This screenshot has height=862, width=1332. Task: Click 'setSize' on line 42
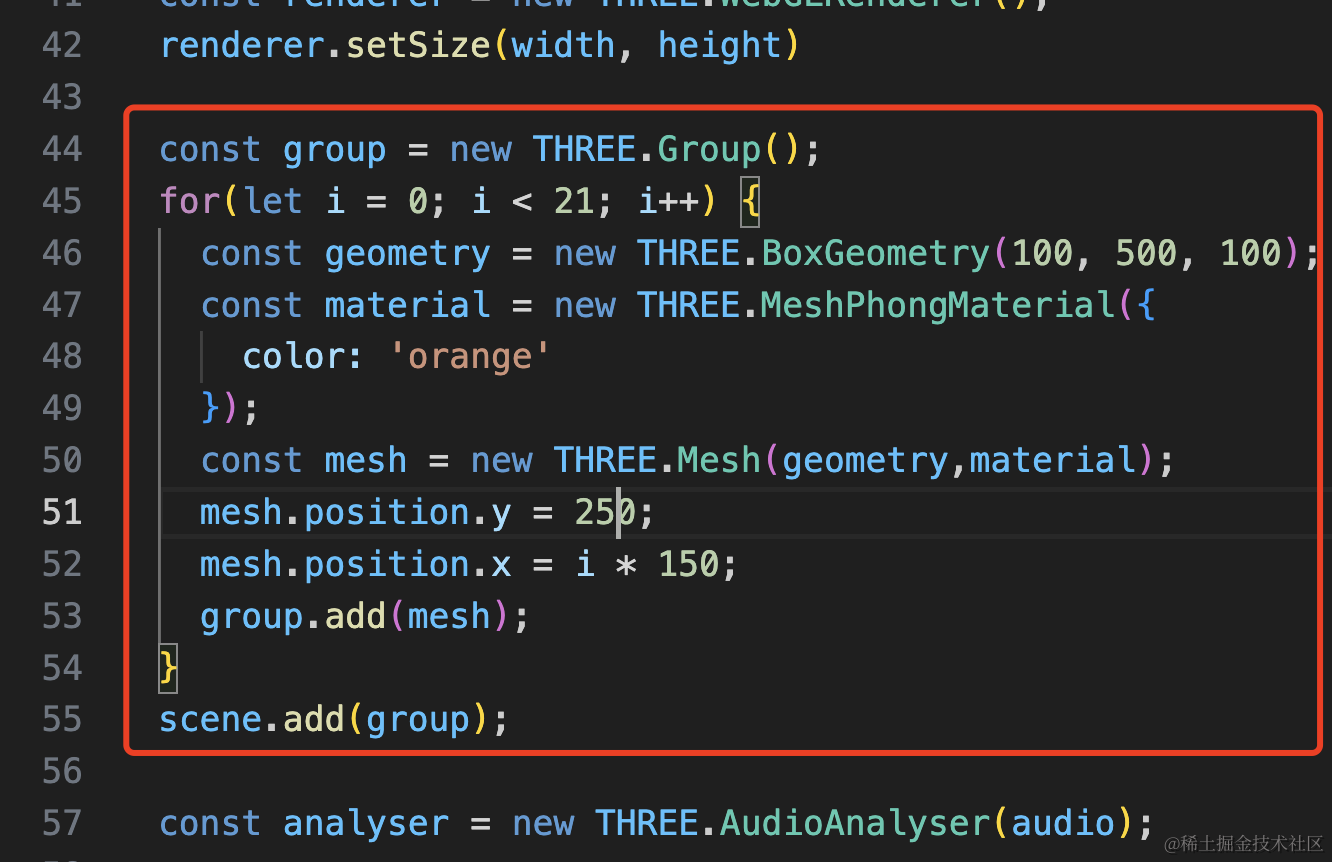(x=419, y=46)
